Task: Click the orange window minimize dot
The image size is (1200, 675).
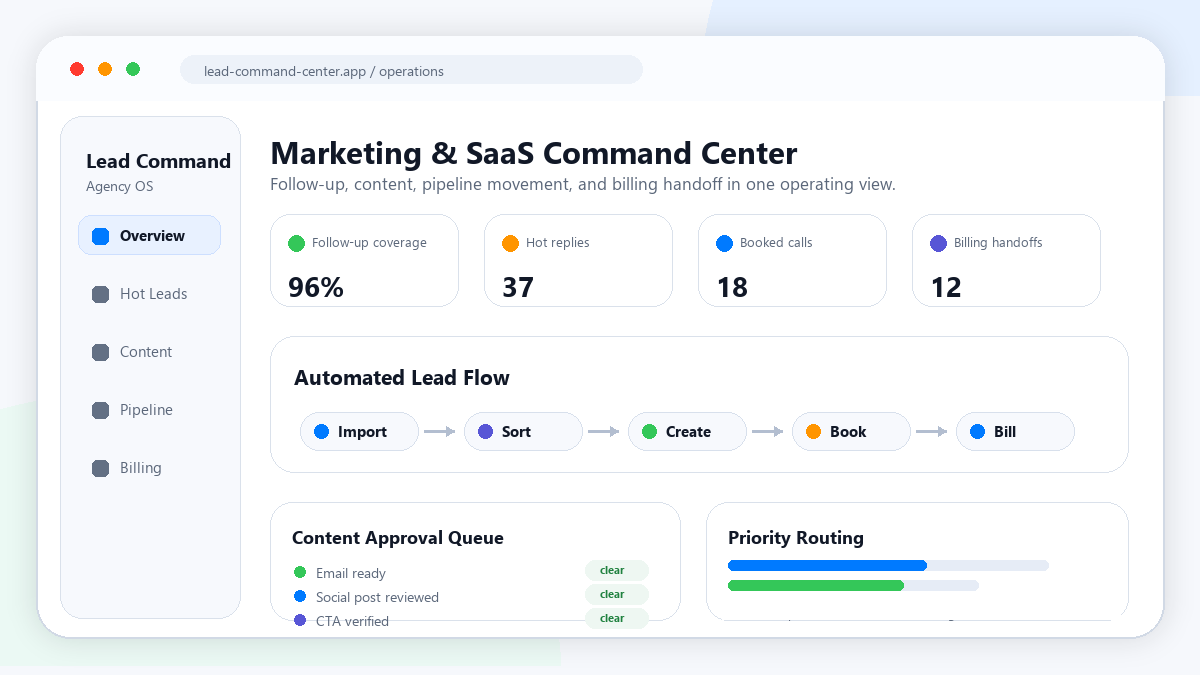Action: pos(105,69)
